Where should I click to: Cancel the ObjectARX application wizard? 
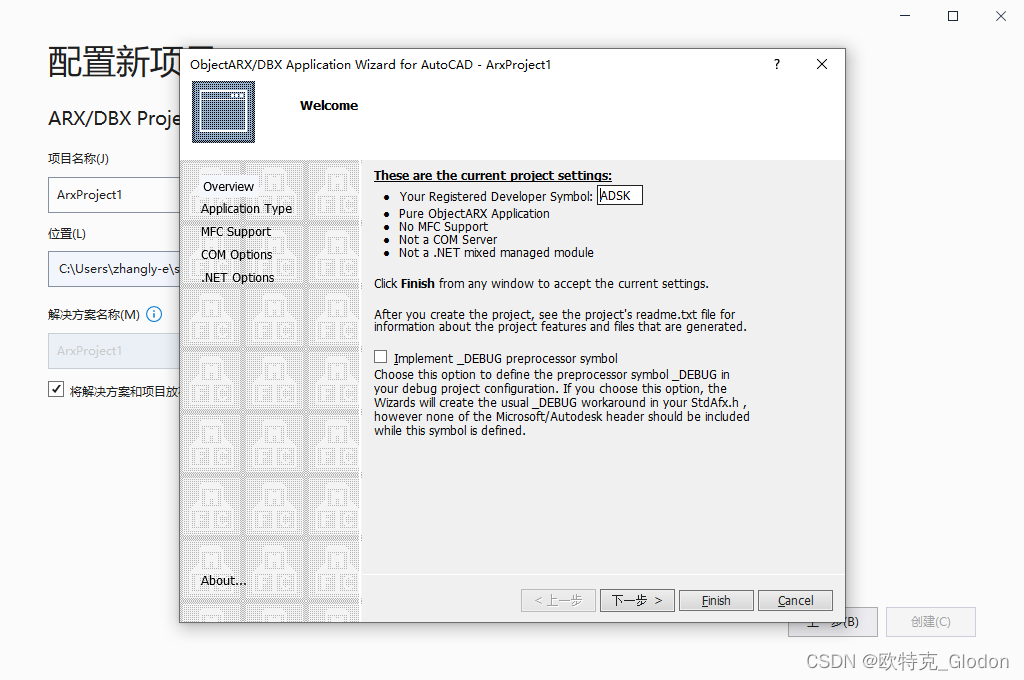point(795,600)
